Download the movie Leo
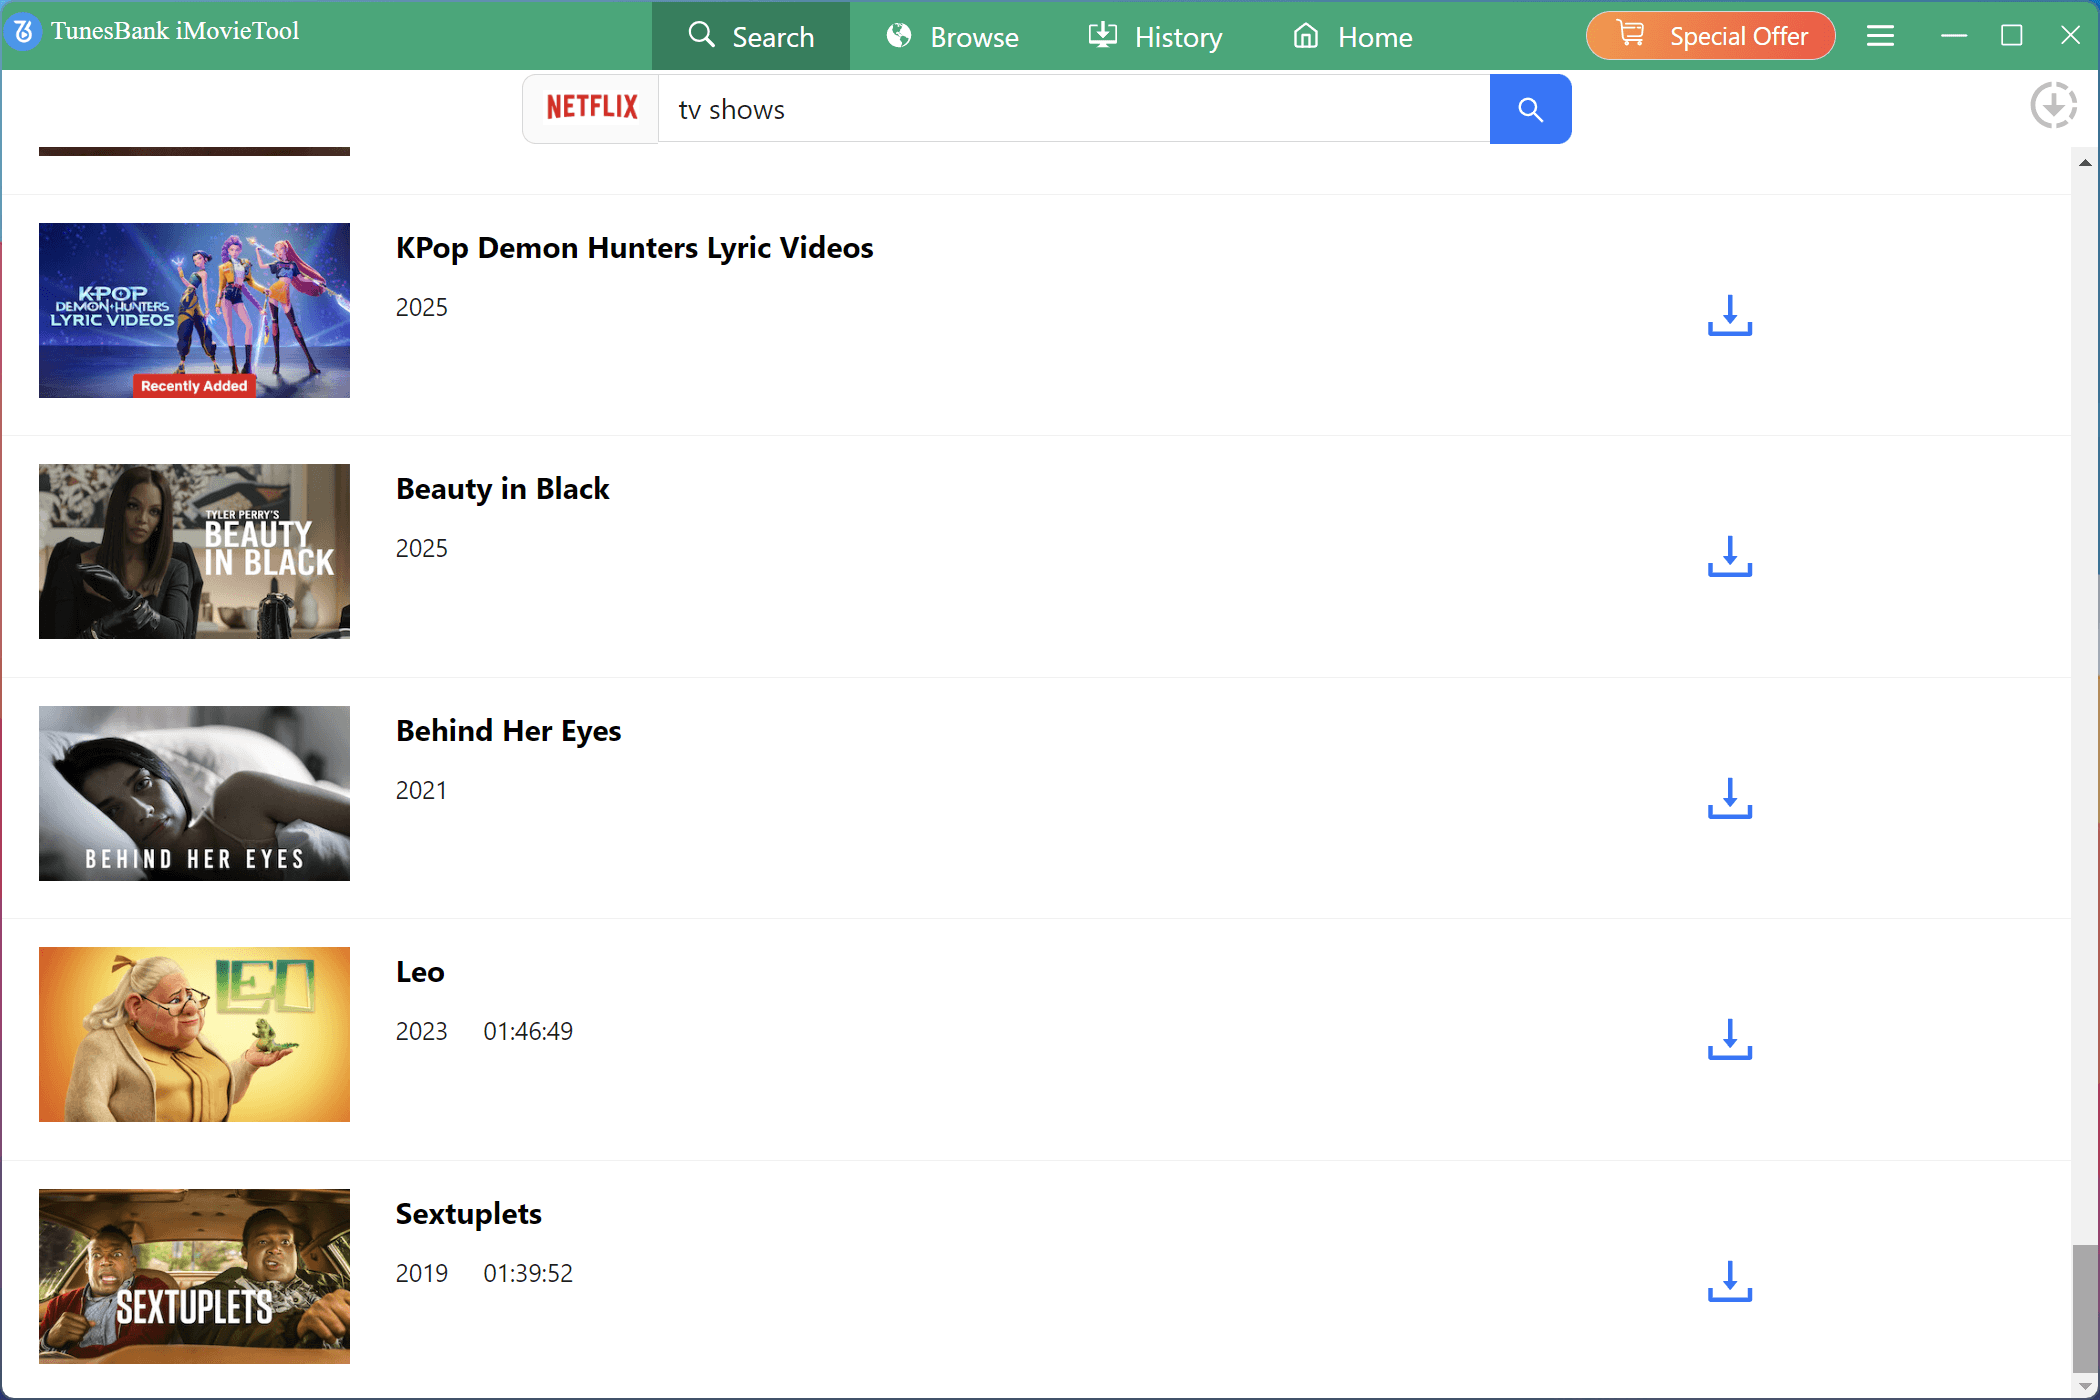Screen dimensions: 2100x1400 point(1729,1040)
